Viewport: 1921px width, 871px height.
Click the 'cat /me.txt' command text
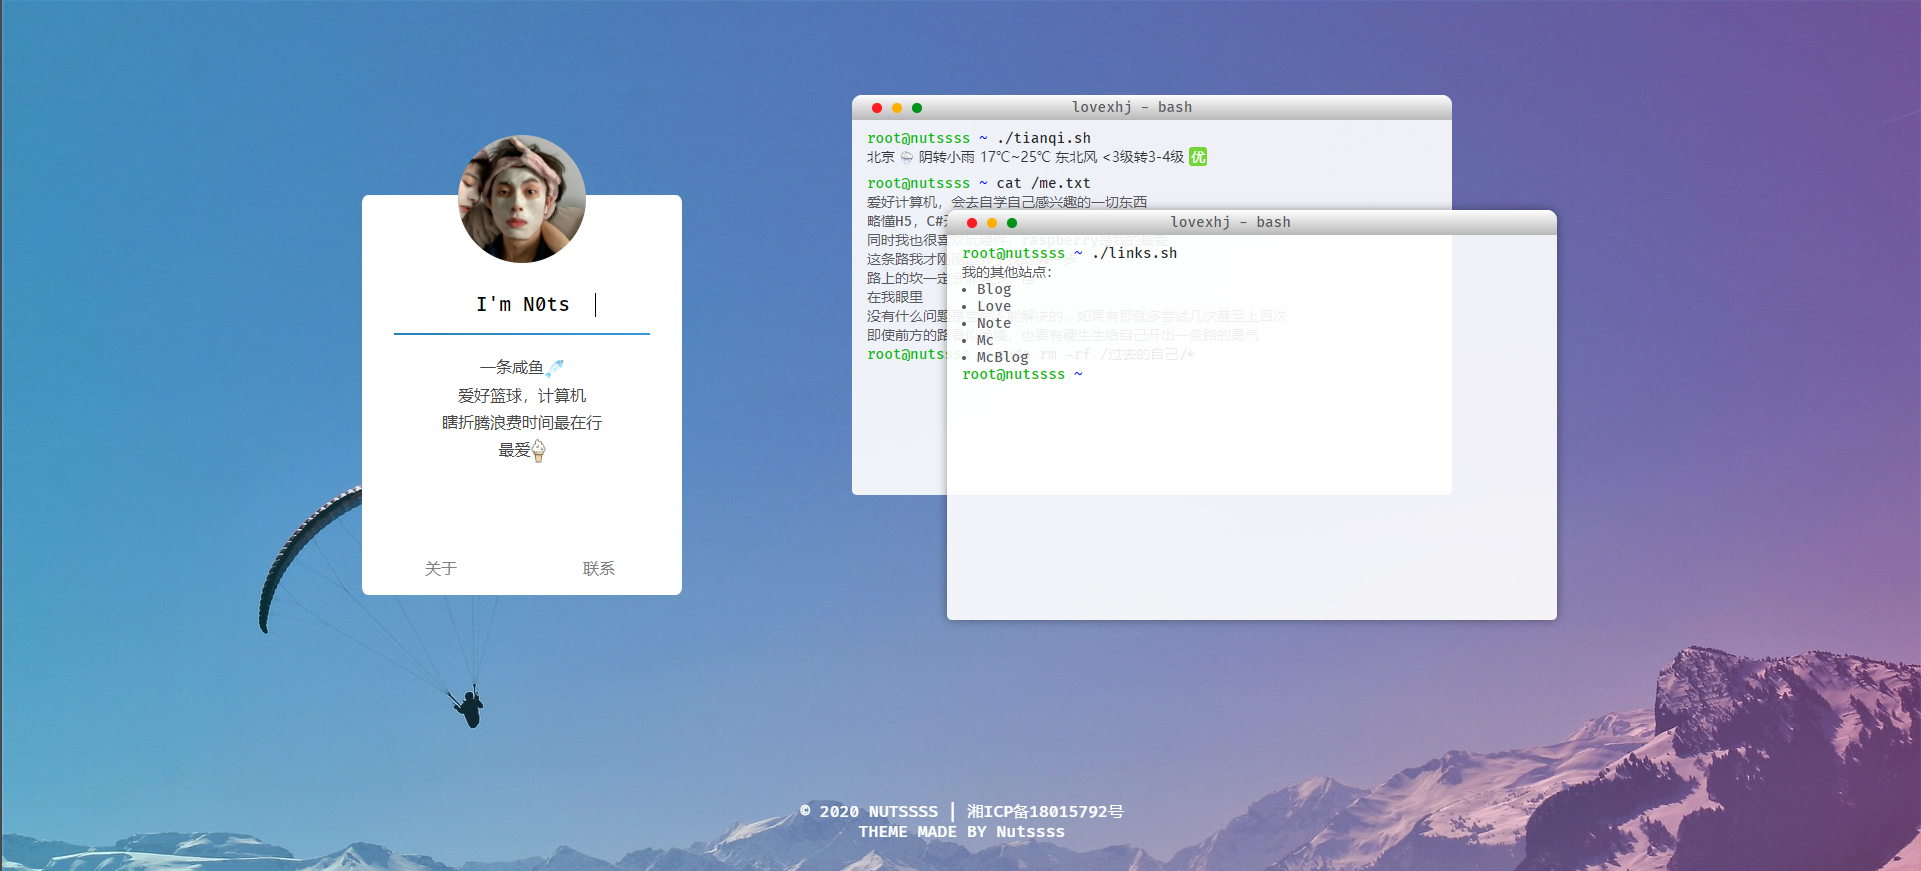point(1043,183)
